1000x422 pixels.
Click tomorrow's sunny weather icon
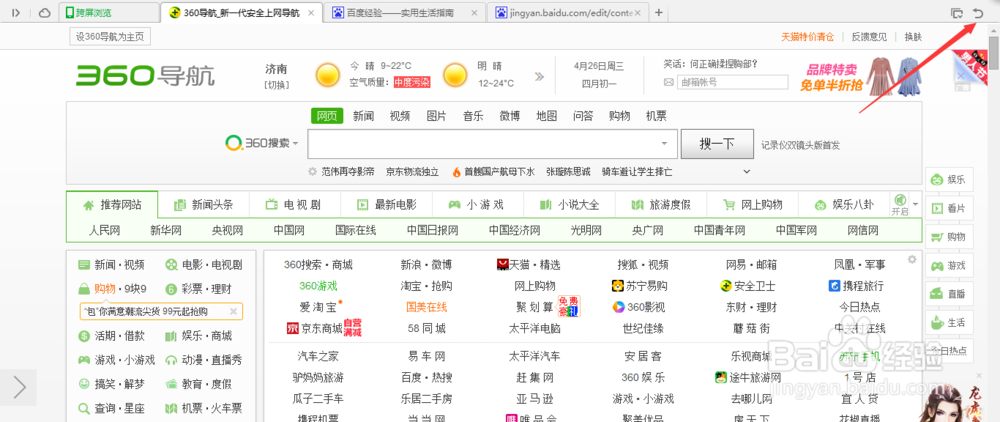(x=455, y=75)
